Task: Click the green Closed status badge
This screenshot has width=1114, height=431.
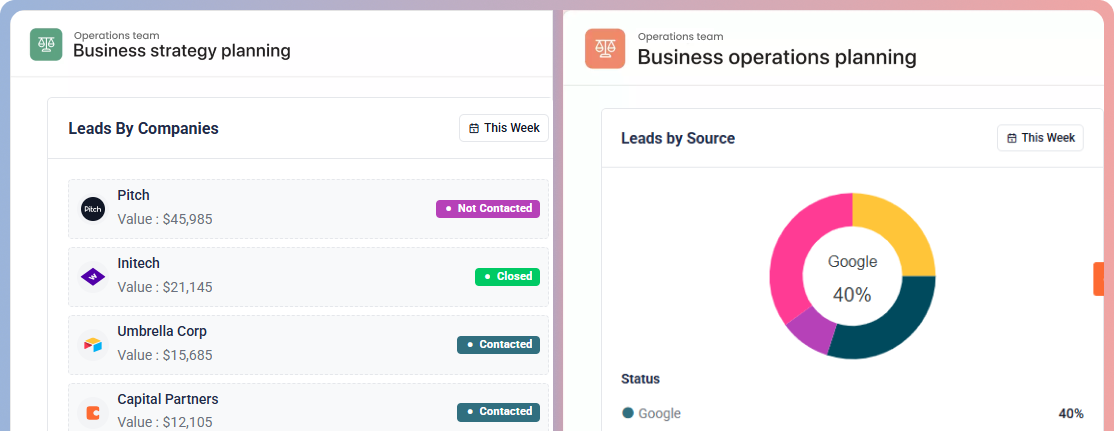Action: pyautogui.click(x=507, y=276)
